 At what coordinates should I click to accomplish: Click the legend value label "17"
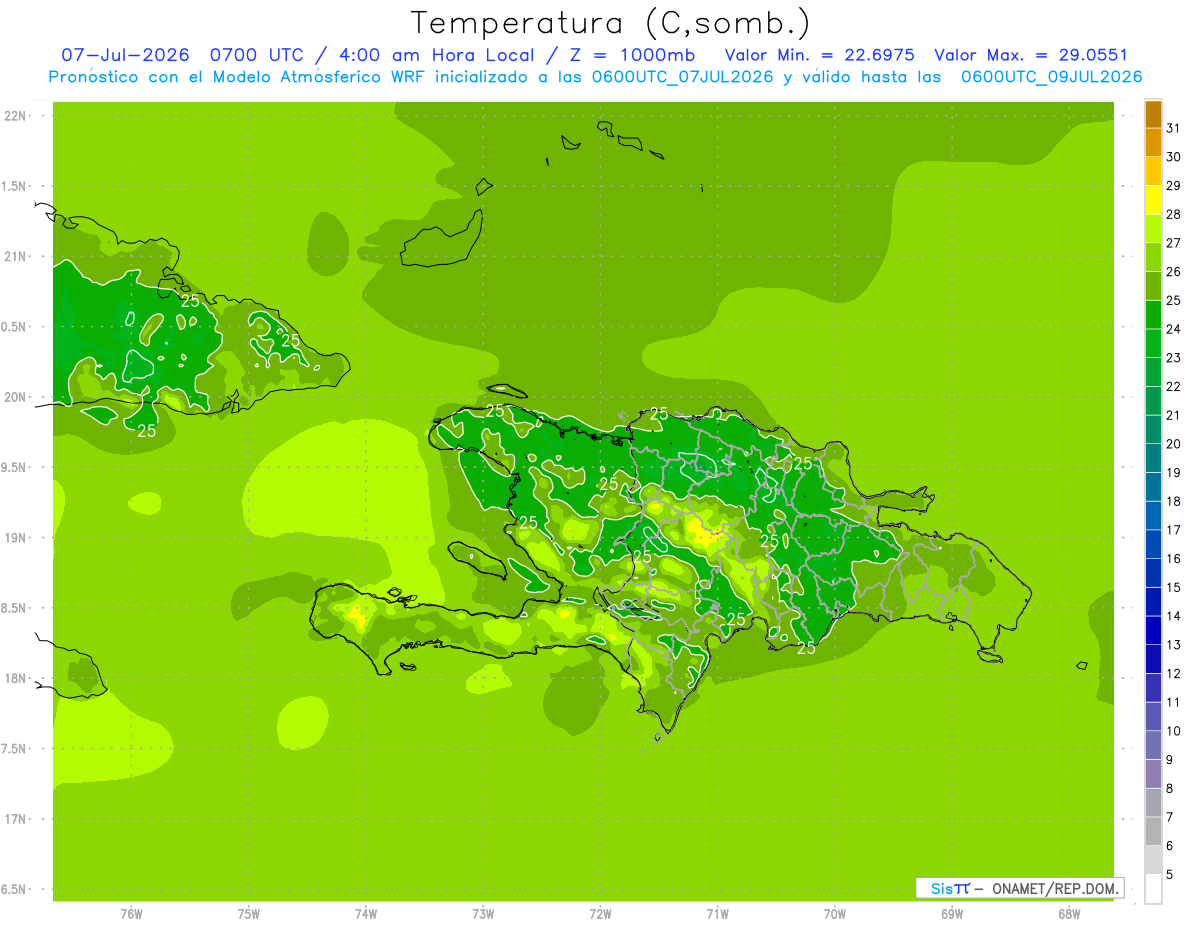click(1174, 530)
